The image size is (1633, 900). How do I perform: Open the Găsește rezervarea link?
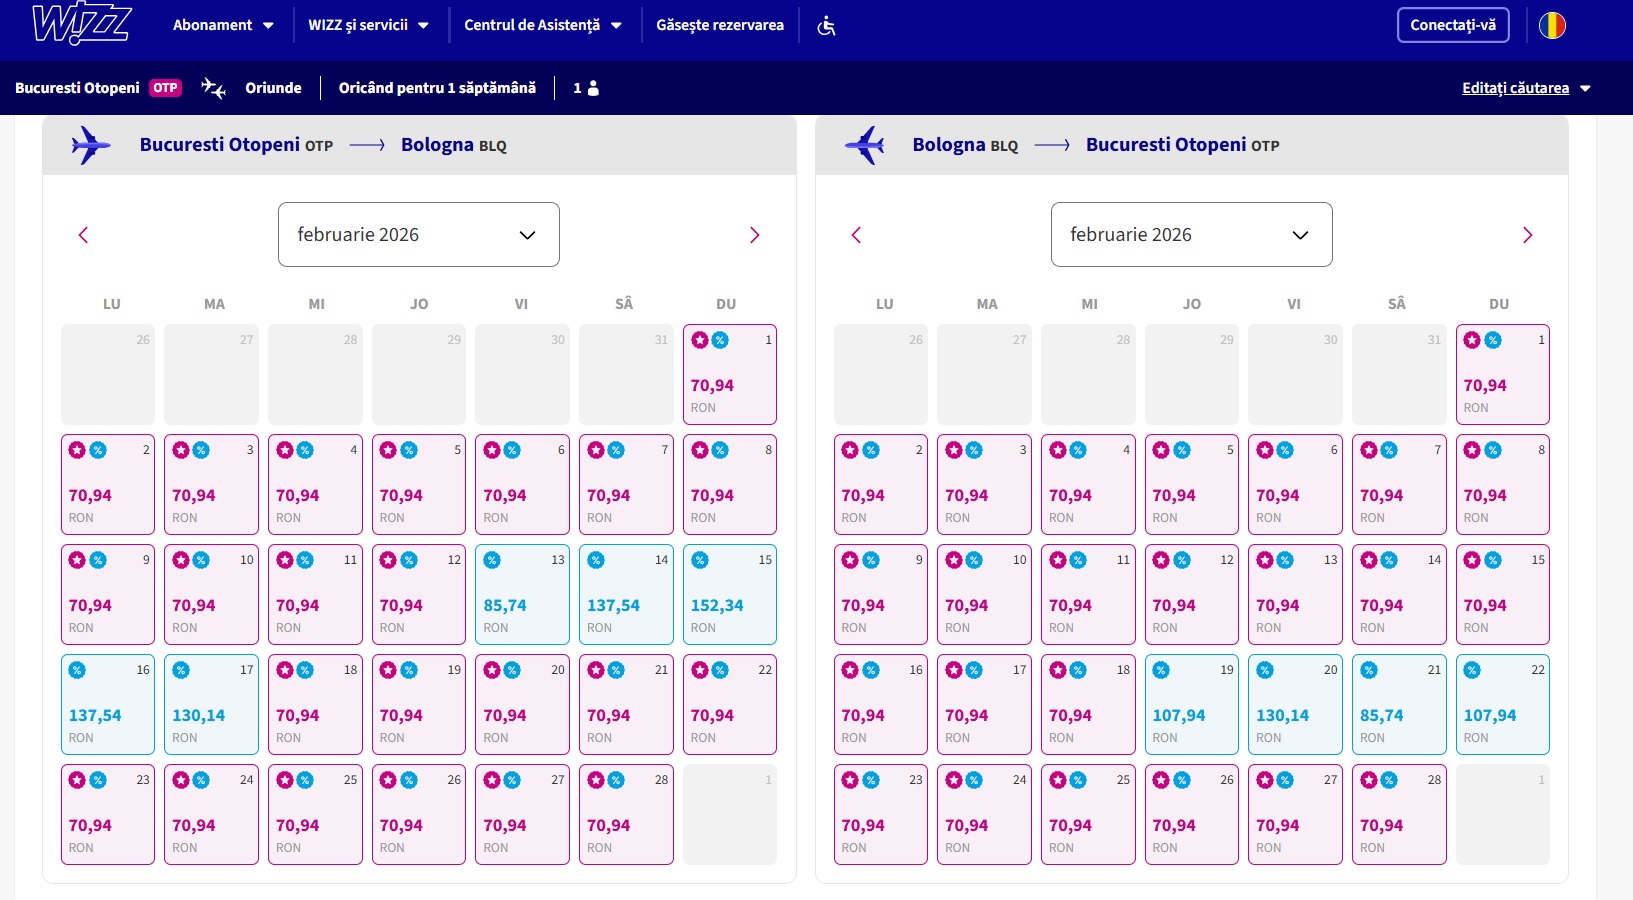coord(719,25)
